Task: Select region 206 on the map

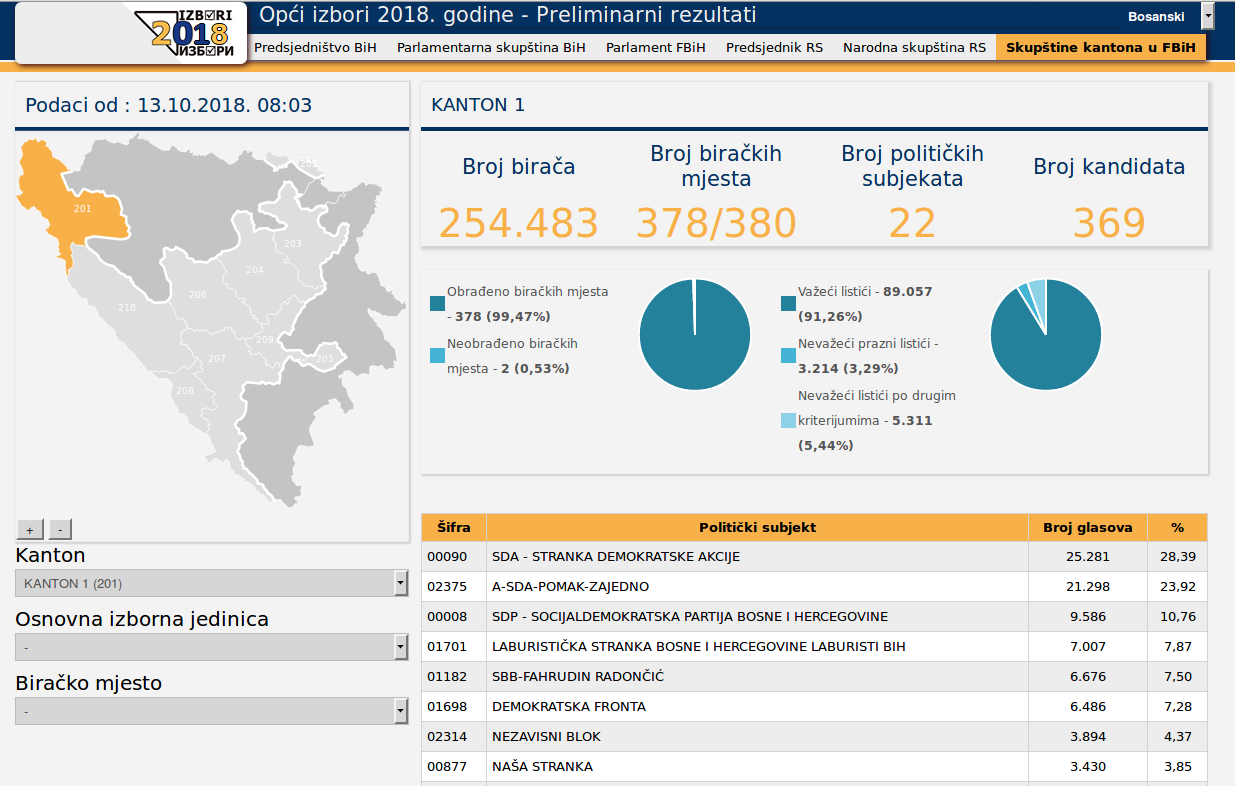Action: point(197,294)
